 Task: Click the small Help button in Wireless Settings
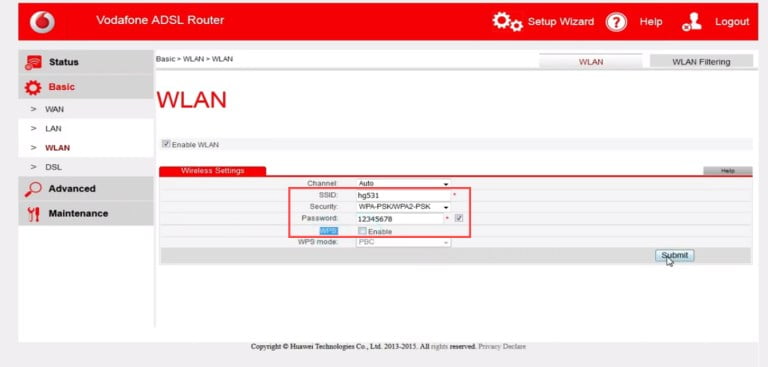click(727, 171)
